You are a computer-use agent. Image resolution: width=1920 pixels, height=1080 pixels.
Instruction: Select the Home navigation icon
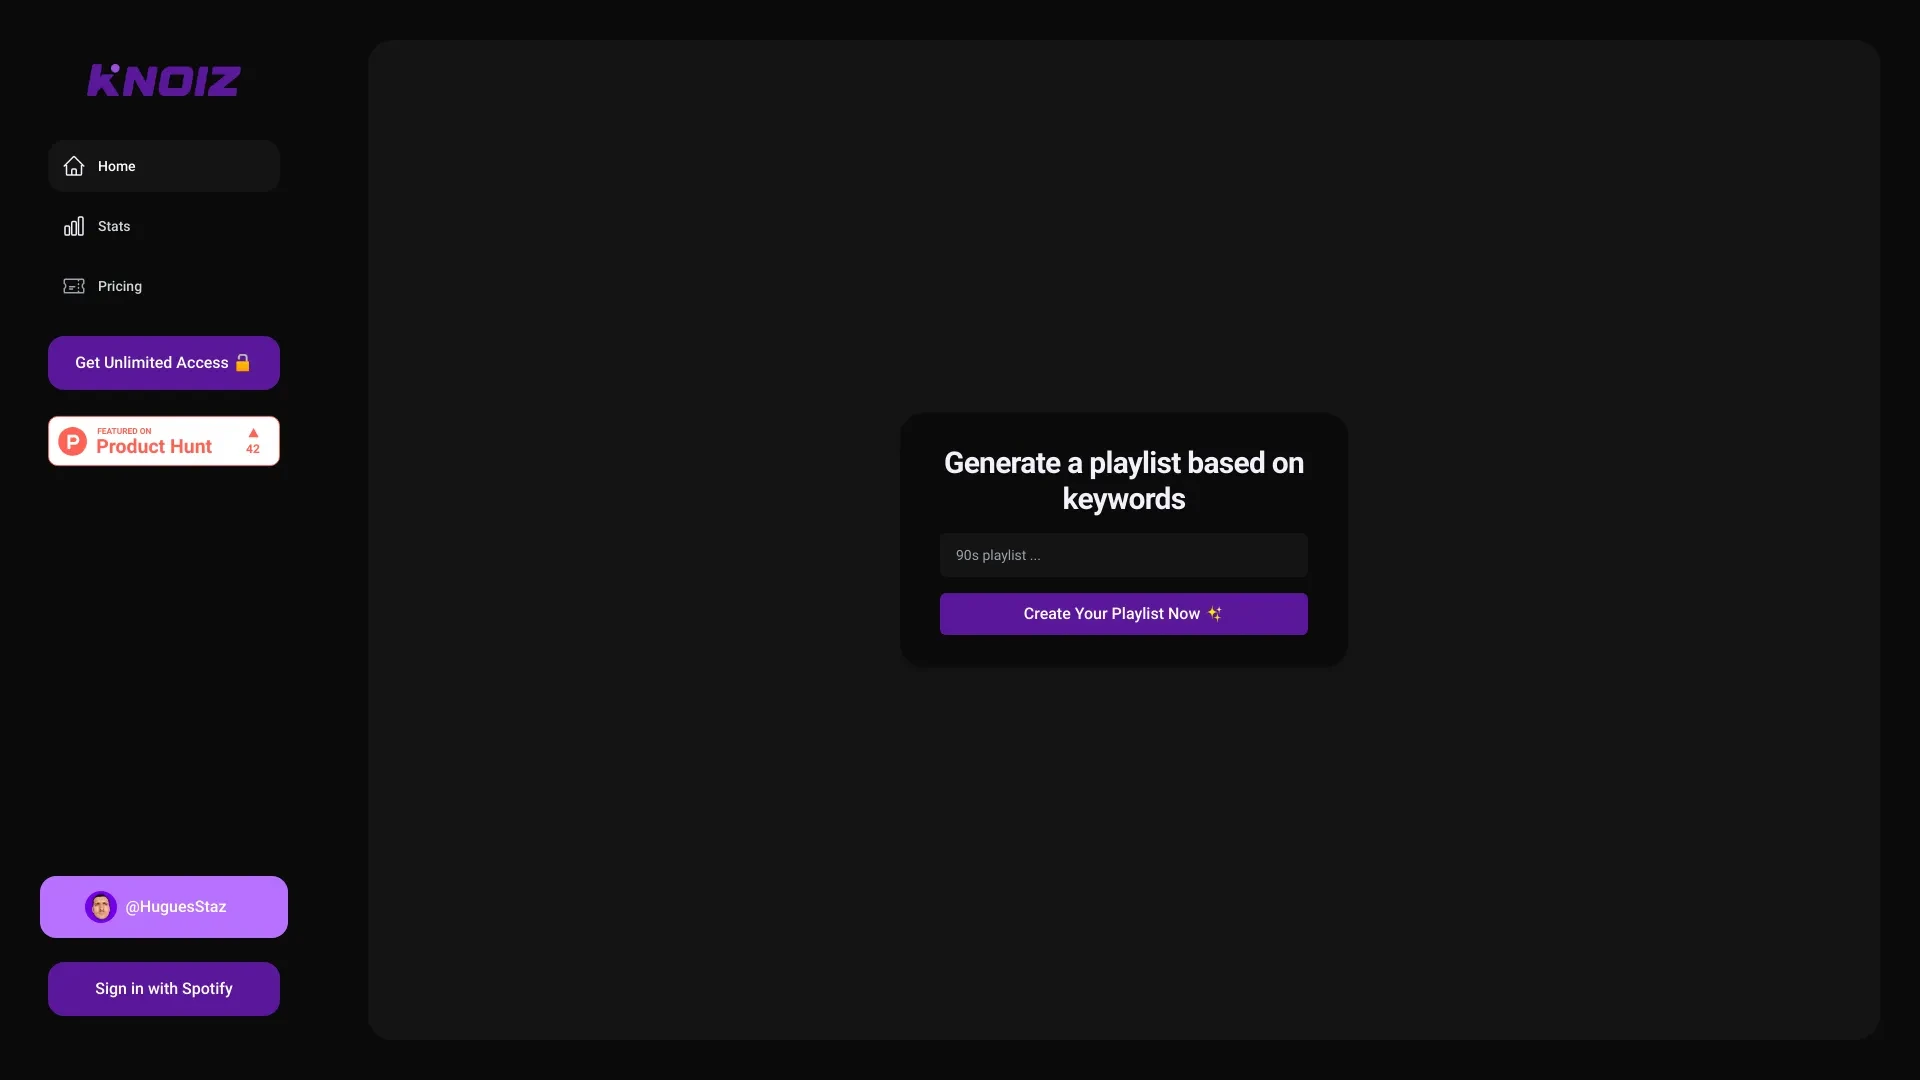click(x=73, y=165)
